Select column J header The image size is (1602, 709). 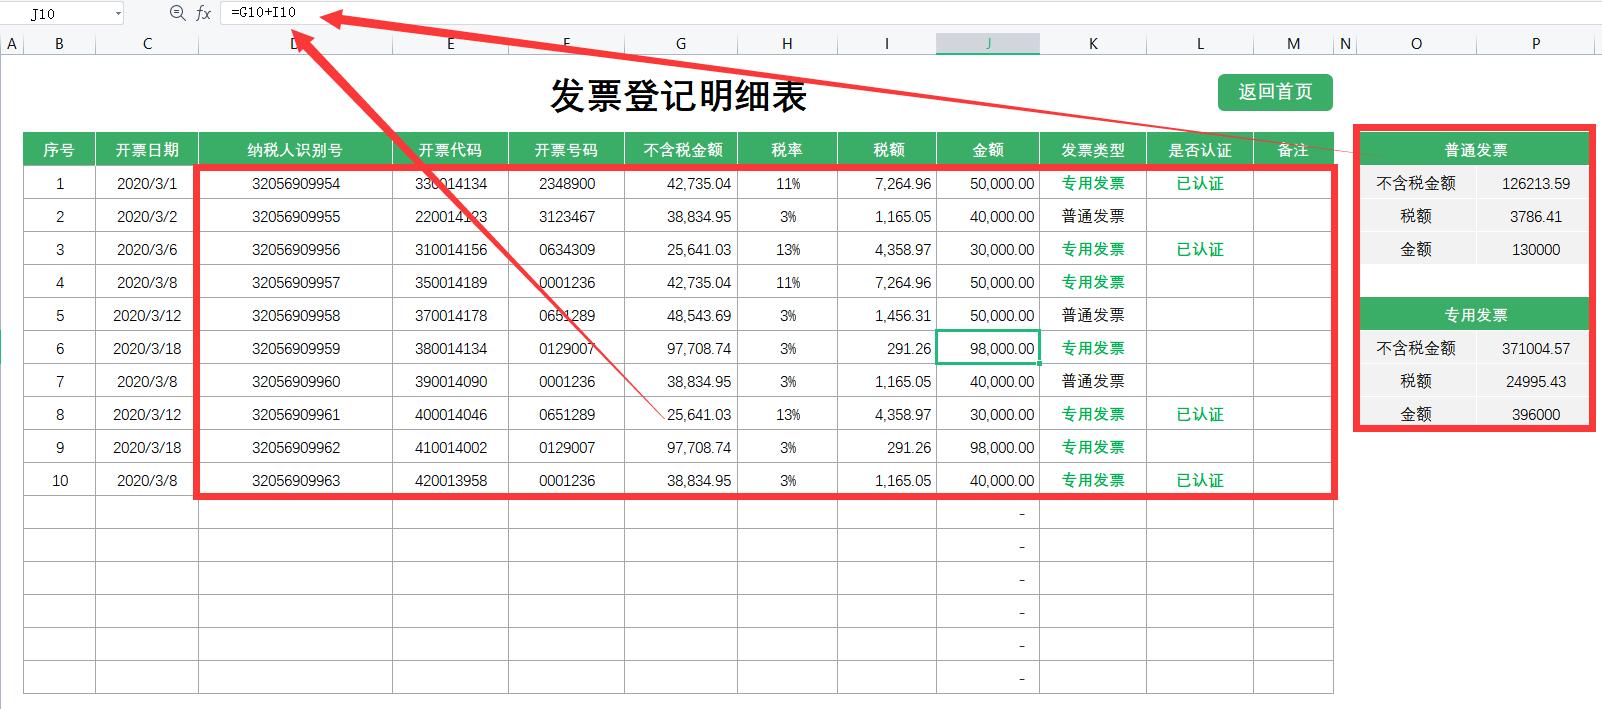point(988,43)
